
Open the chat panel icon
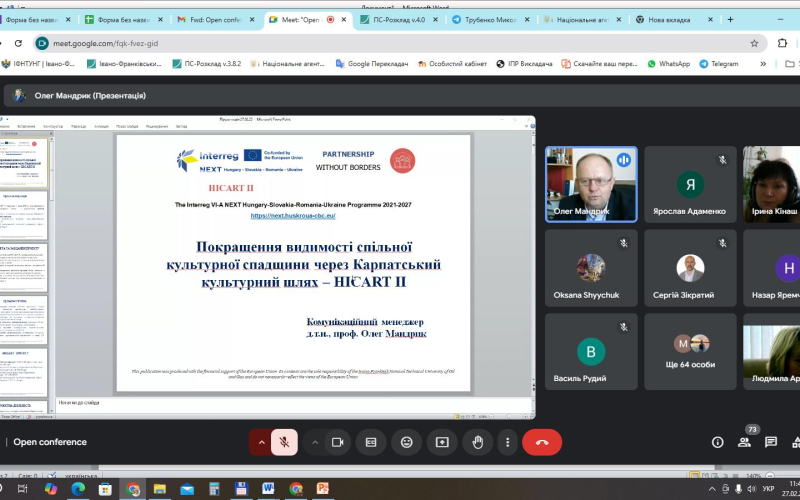pos(771,442)
